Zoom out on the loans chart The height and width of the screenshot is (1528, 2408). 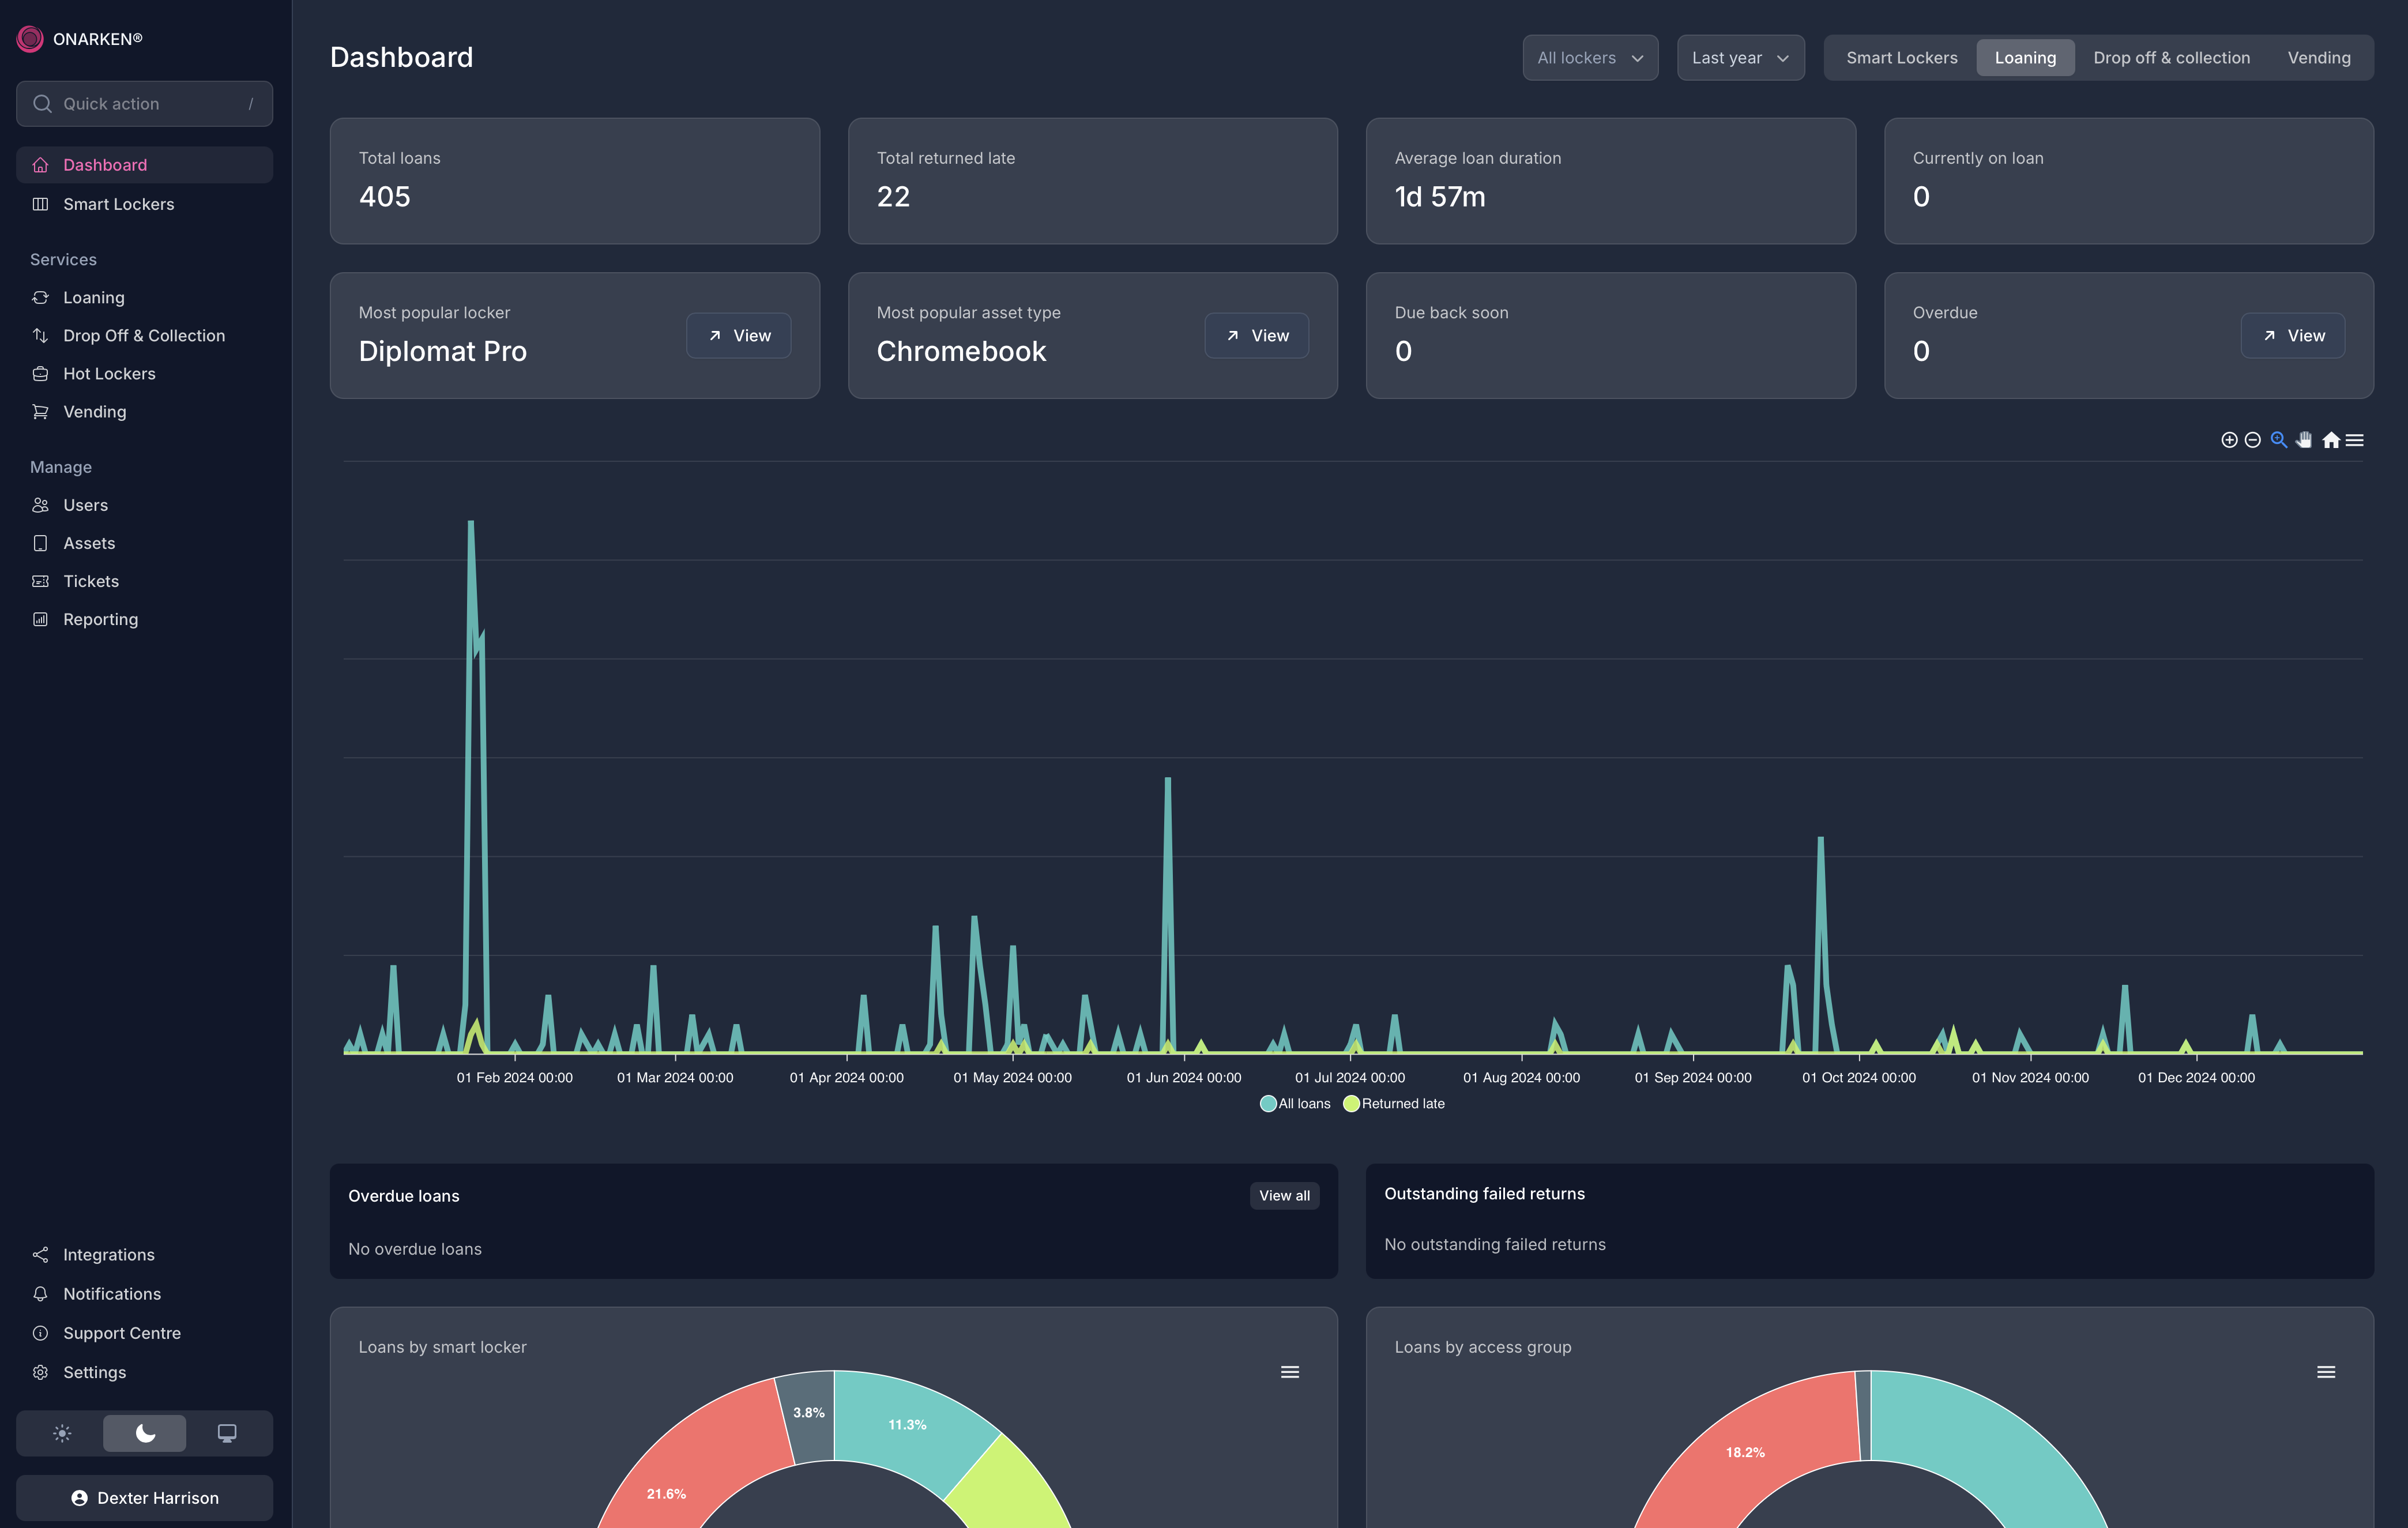2253,440
